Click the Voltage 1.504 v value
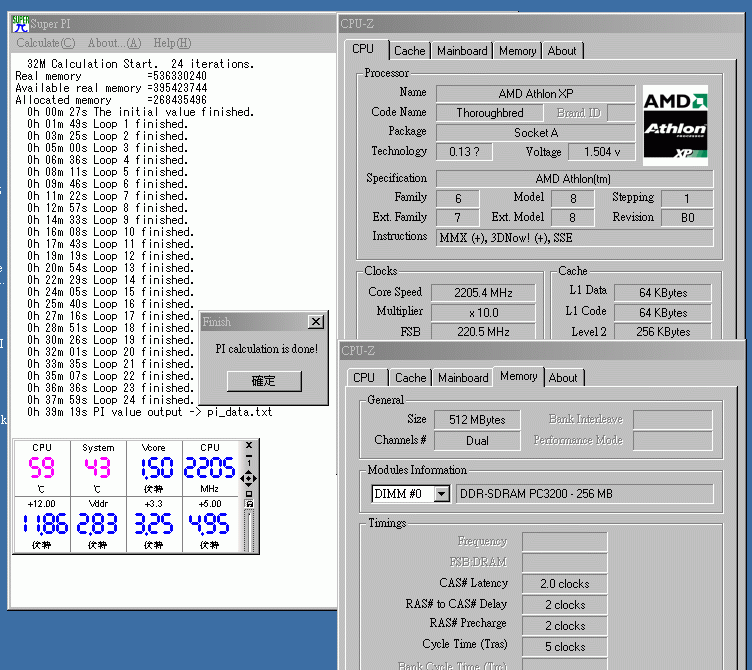This screenshot has width=752, height=670. click(601, 152)
